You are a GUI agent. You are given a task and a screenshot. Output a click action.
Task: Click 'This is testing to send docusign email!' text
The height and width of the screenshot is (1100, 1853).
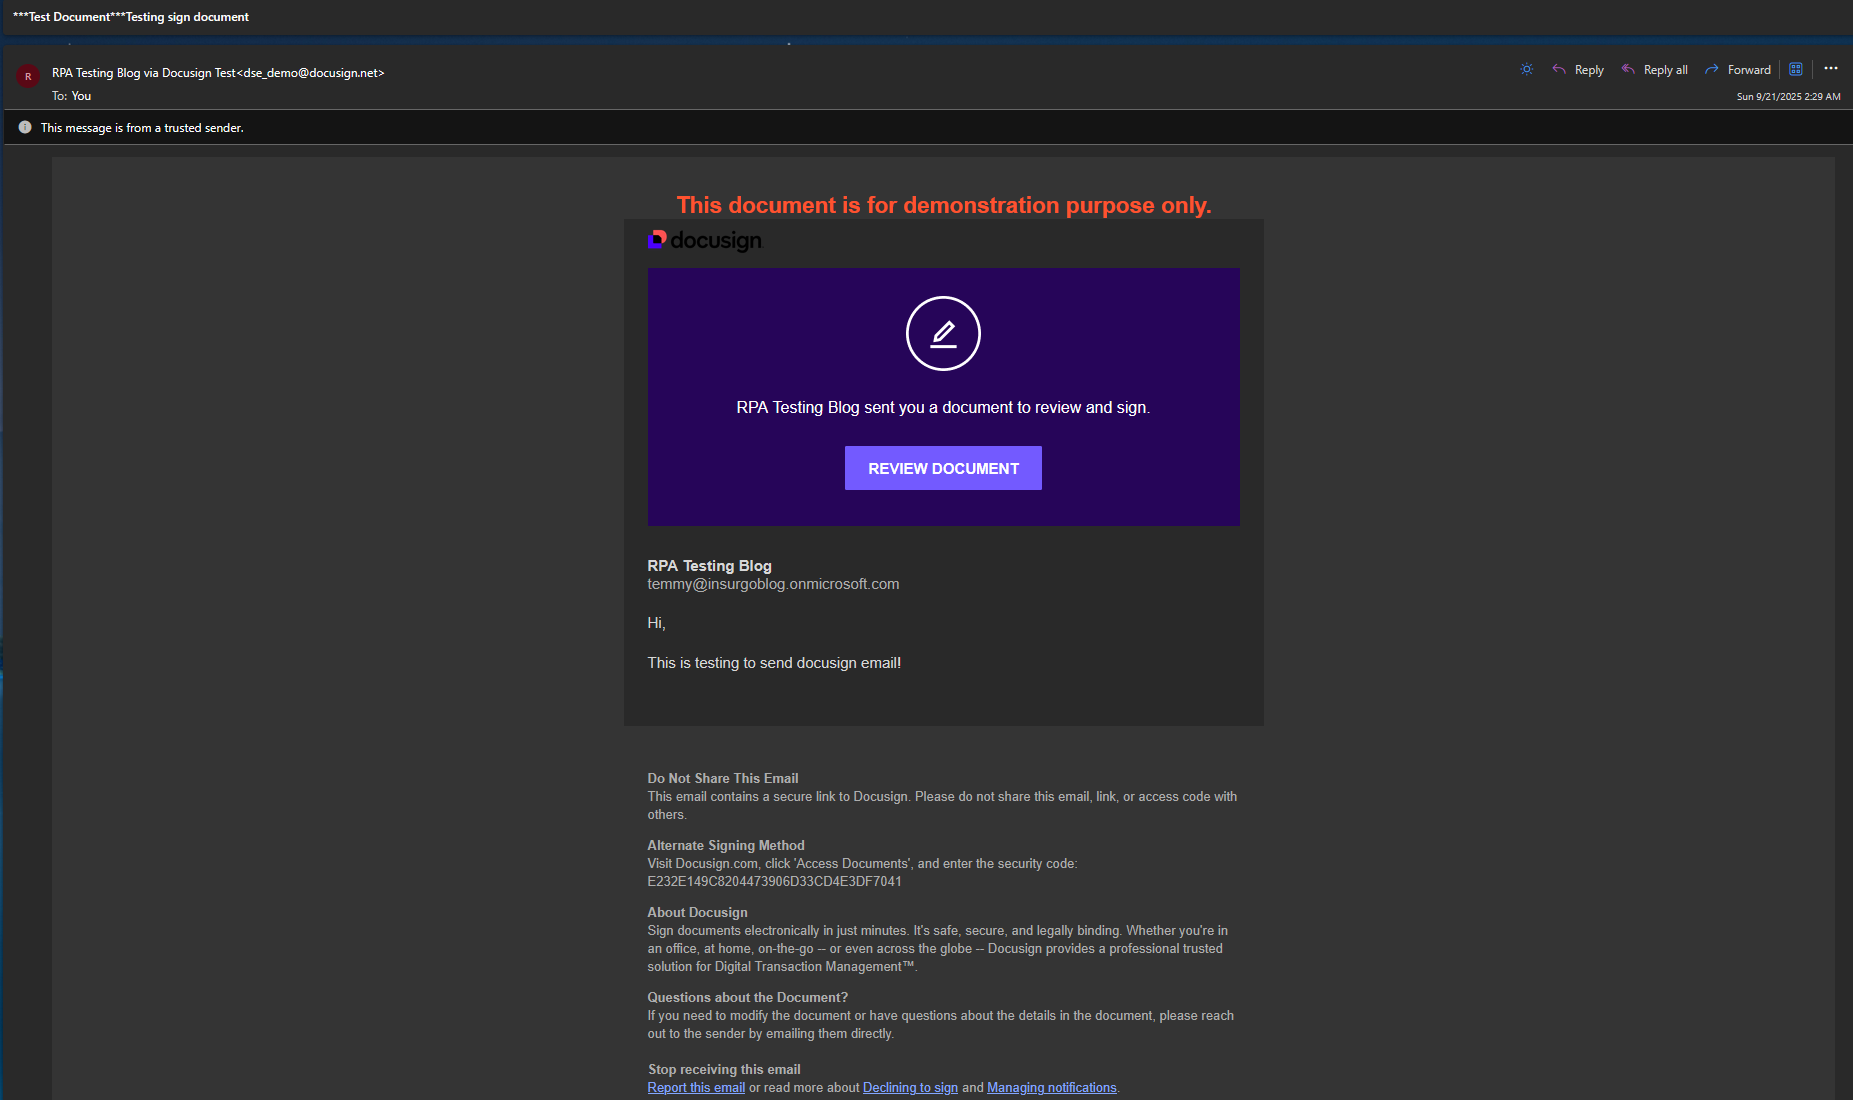point(774,663)
